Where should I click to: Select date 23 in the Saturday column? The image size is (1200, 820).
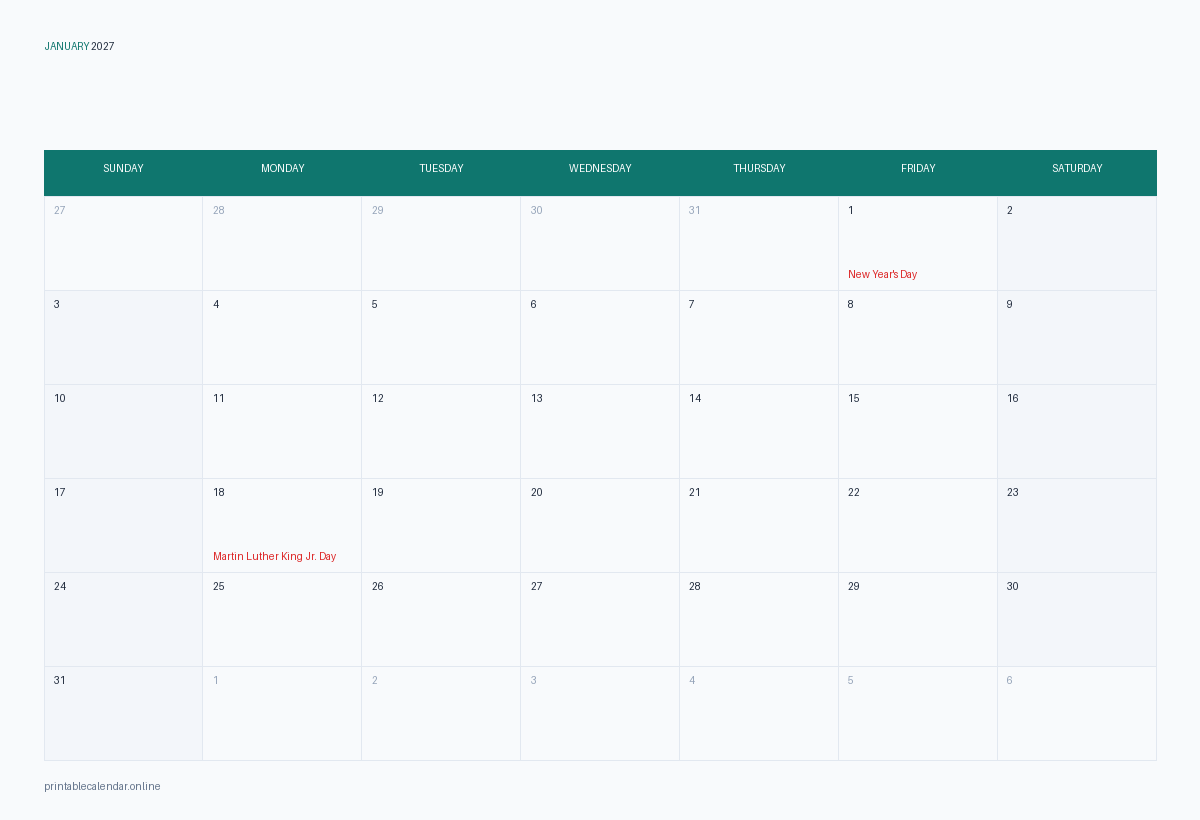click(x=1013, y=493)
